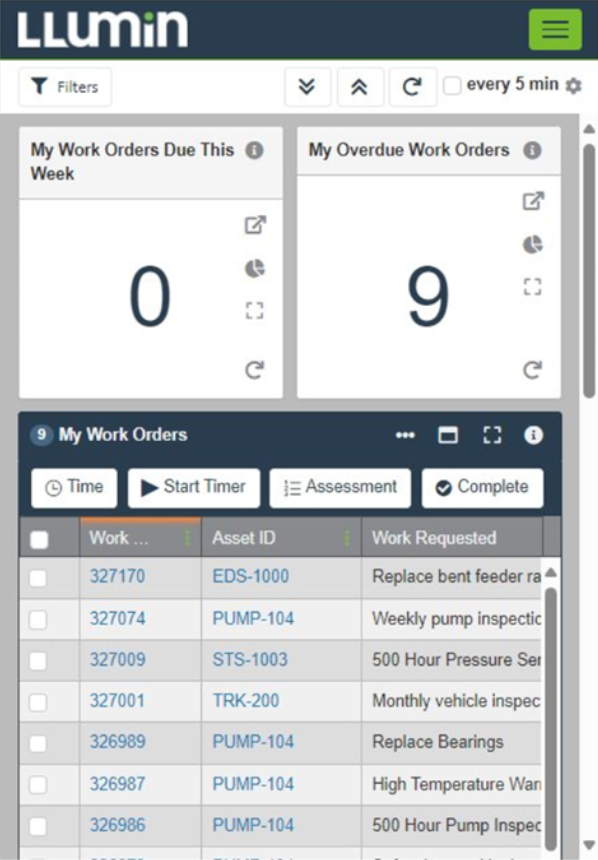598x860 pixels.
Task: Open work order 327074 link
Action: click(x=117, y=619)
